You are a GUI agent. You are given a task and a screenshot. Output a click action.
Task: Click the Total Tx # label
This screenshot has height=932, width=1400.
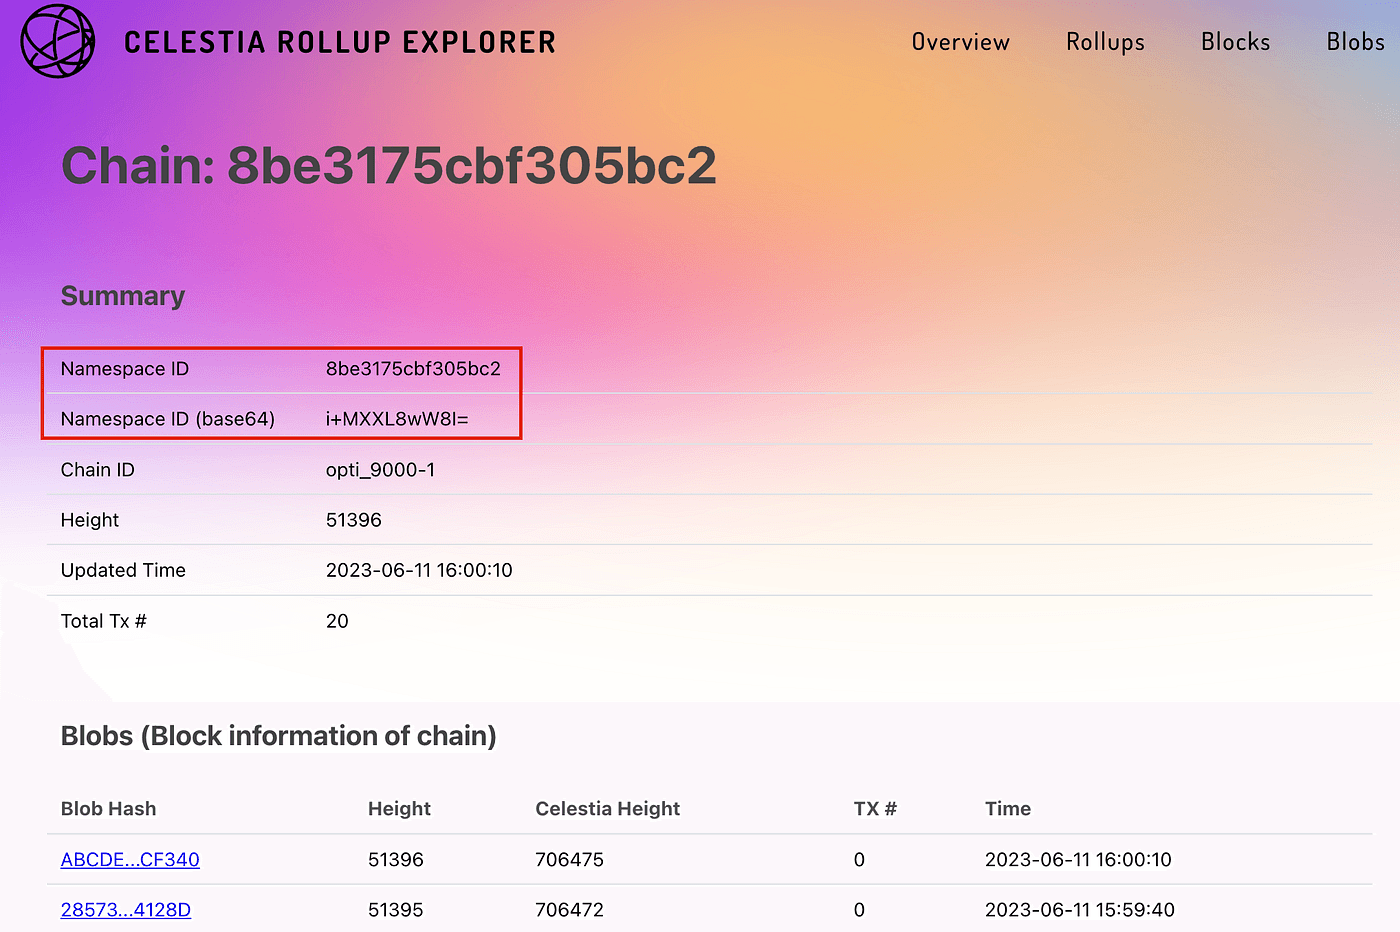[x=104, y=621]
